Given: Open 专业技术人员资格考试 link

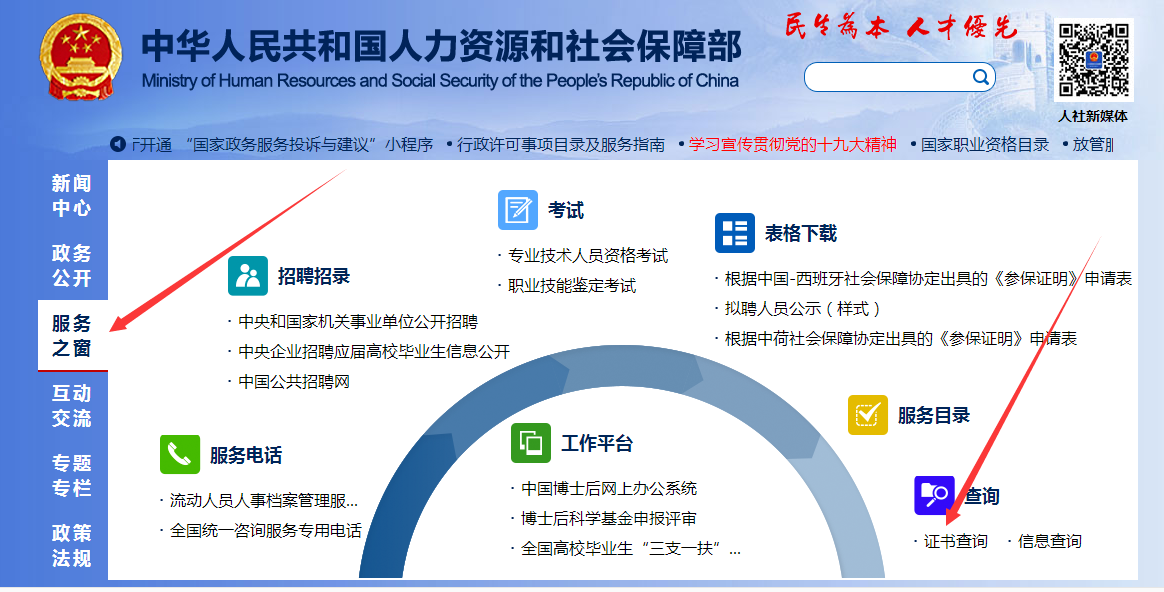Looking at the screenshot, I should (587, 255).
